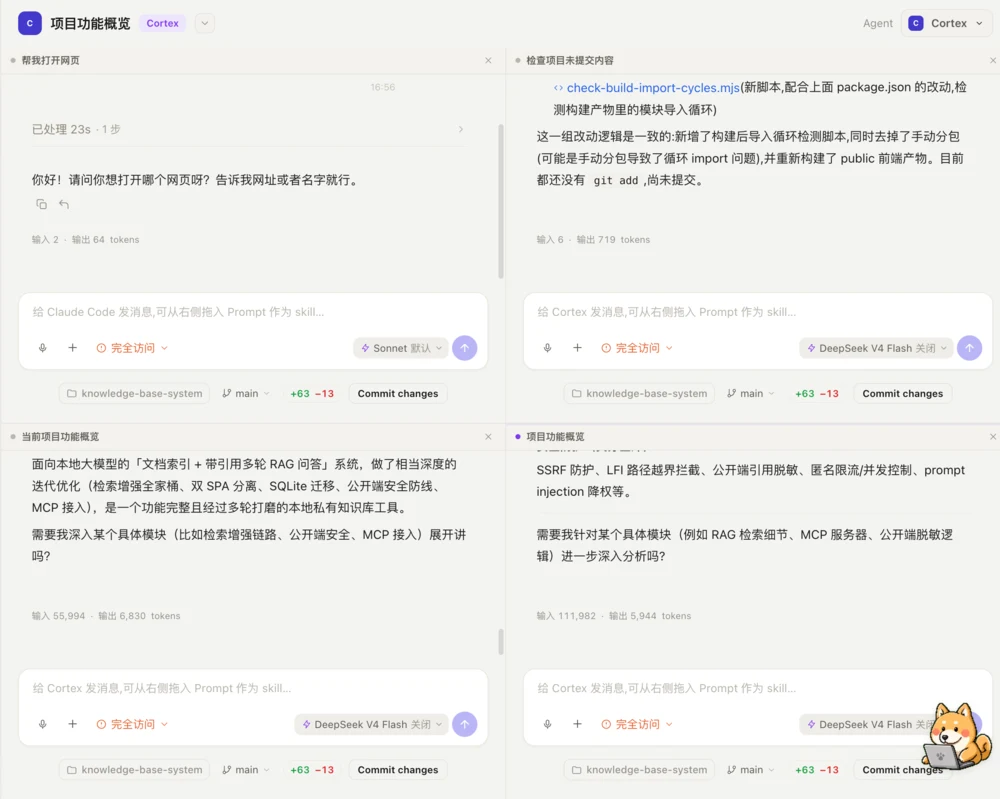Screen dimensions: 1000x799
Task: Close the 帮我打开网页 panel
Action: [x=489, y=61]
